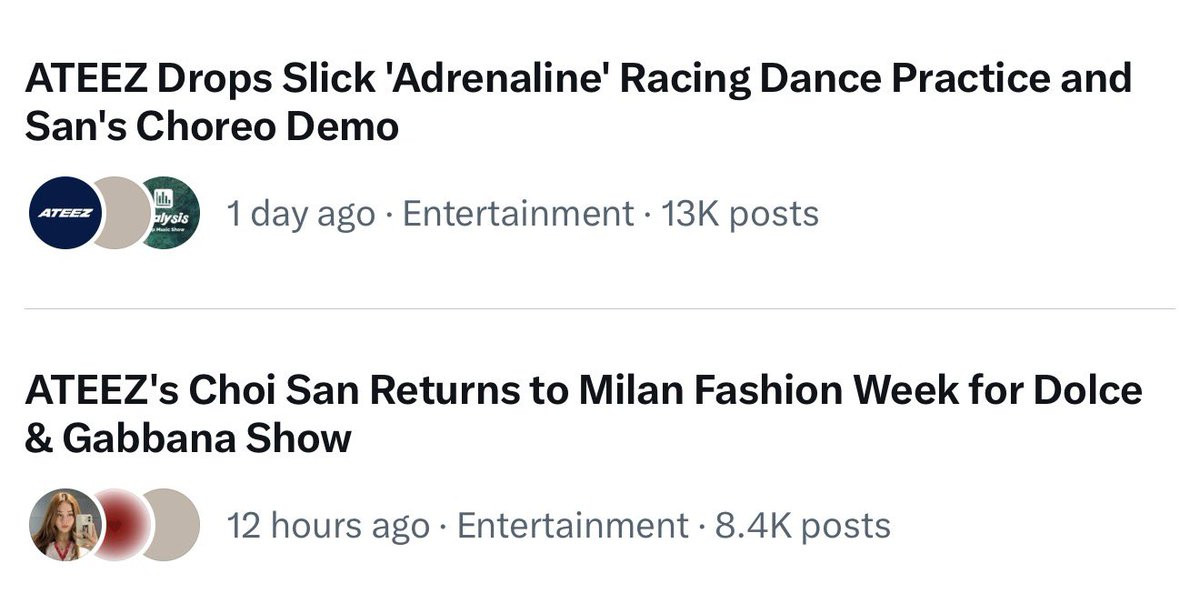Image resolution: width=1200 pixels, height=614 pixels.
Task: Select the "1 day ago" timestamp
Action: [302, 213]
